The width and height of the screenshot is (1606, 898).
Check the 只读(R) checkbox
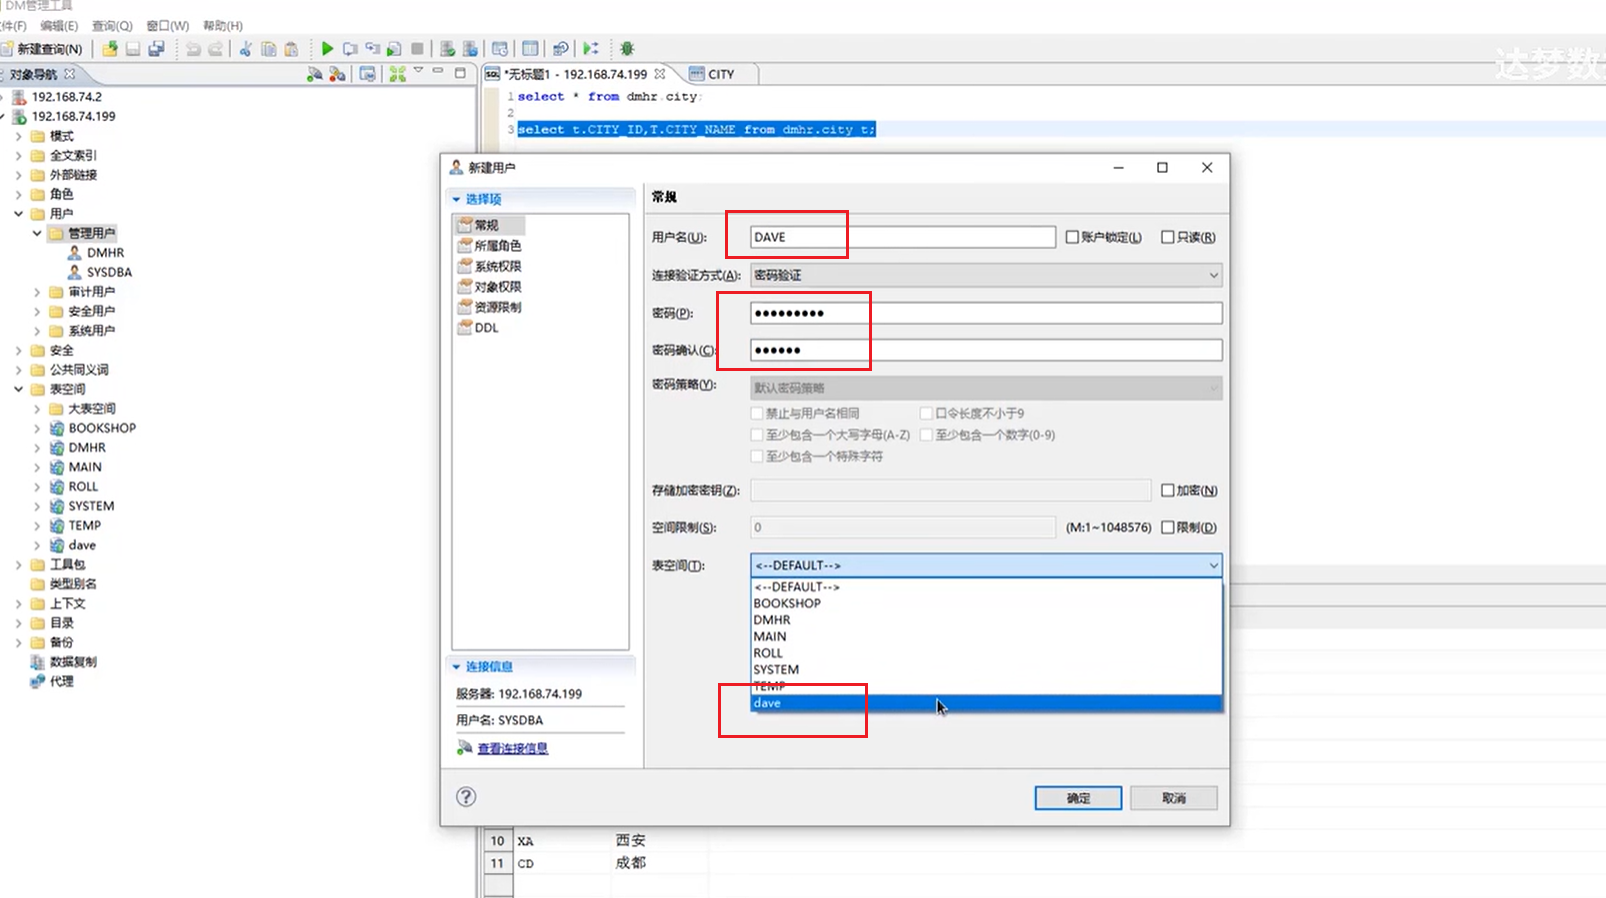coord(1167,237)
